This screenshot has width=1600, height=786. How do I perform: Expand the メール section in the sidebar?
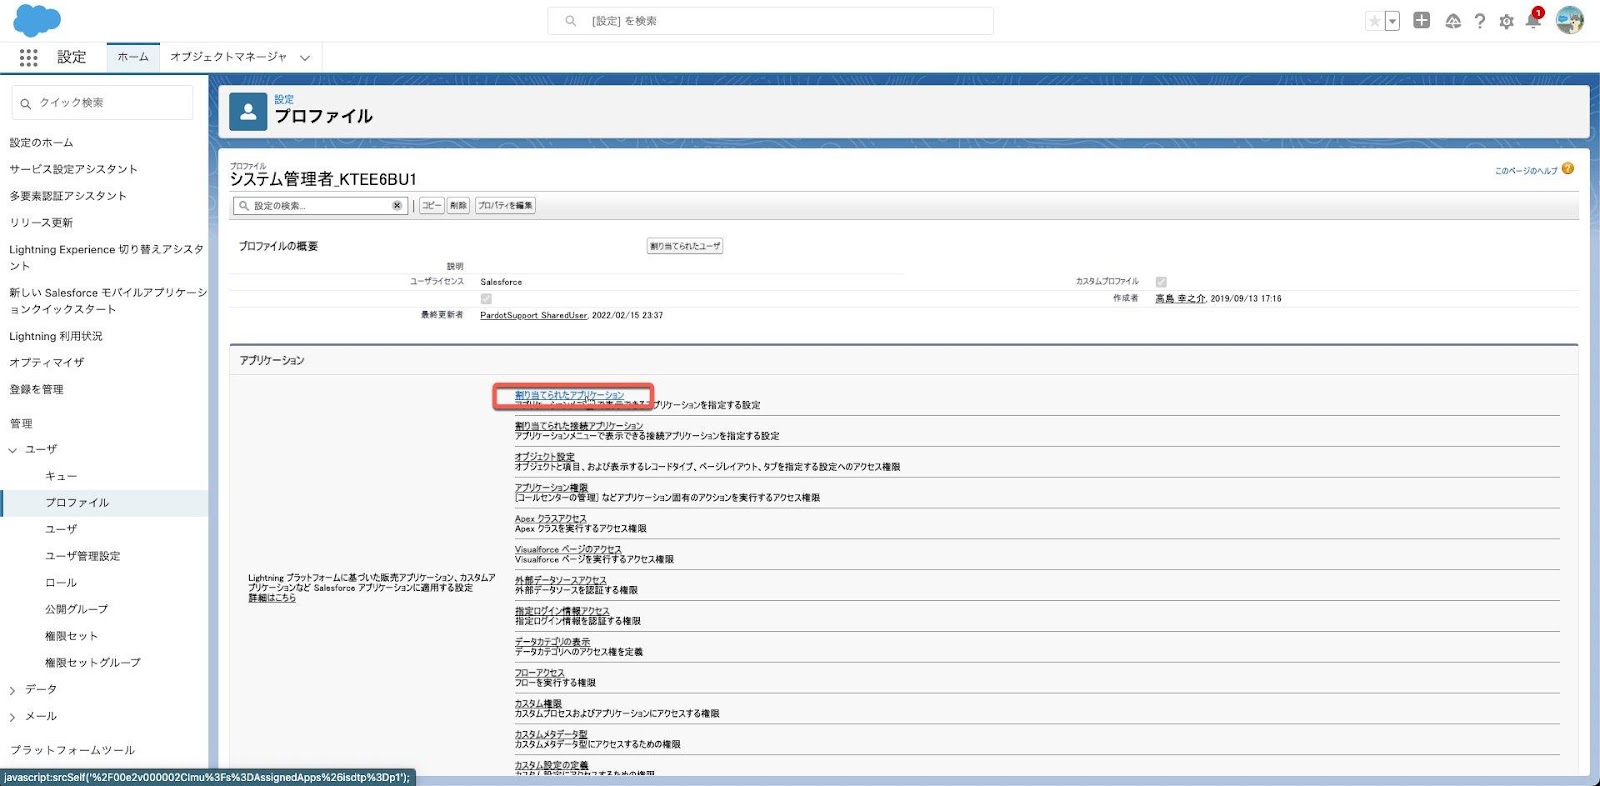point(13,717)
